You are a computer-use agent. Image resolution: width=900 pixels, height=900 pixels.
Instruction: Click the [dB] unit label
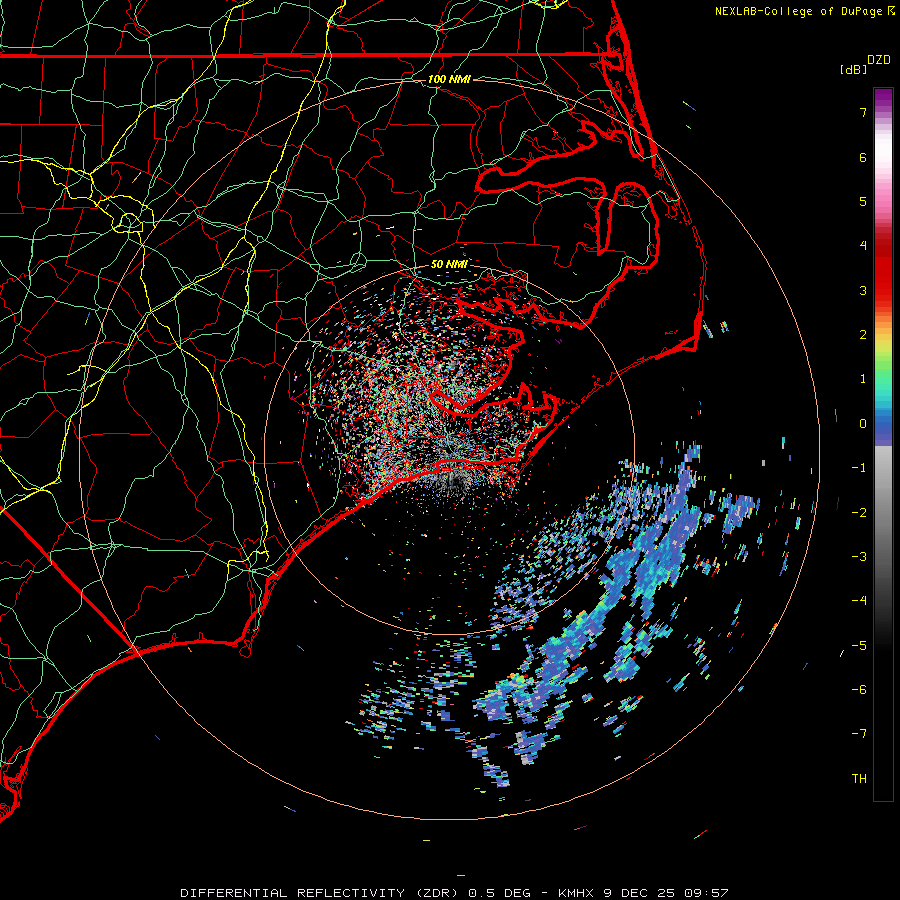pyautogui.click(x=853, y=69)
